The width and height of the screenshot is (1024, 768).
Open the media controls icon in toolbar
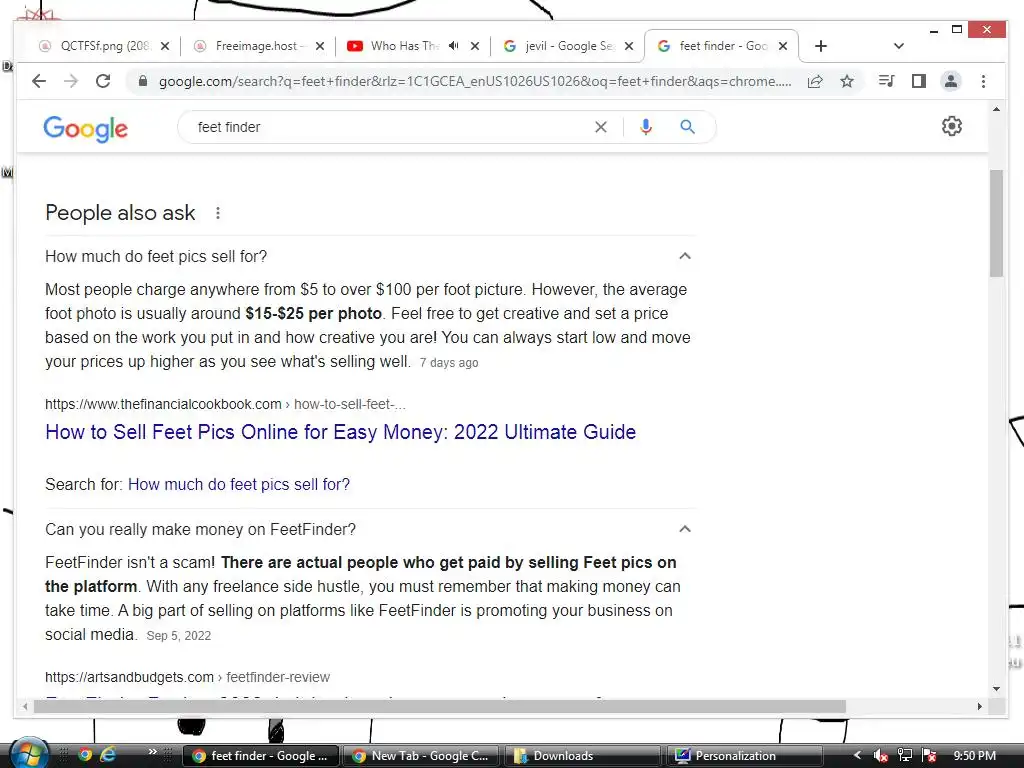886,82
